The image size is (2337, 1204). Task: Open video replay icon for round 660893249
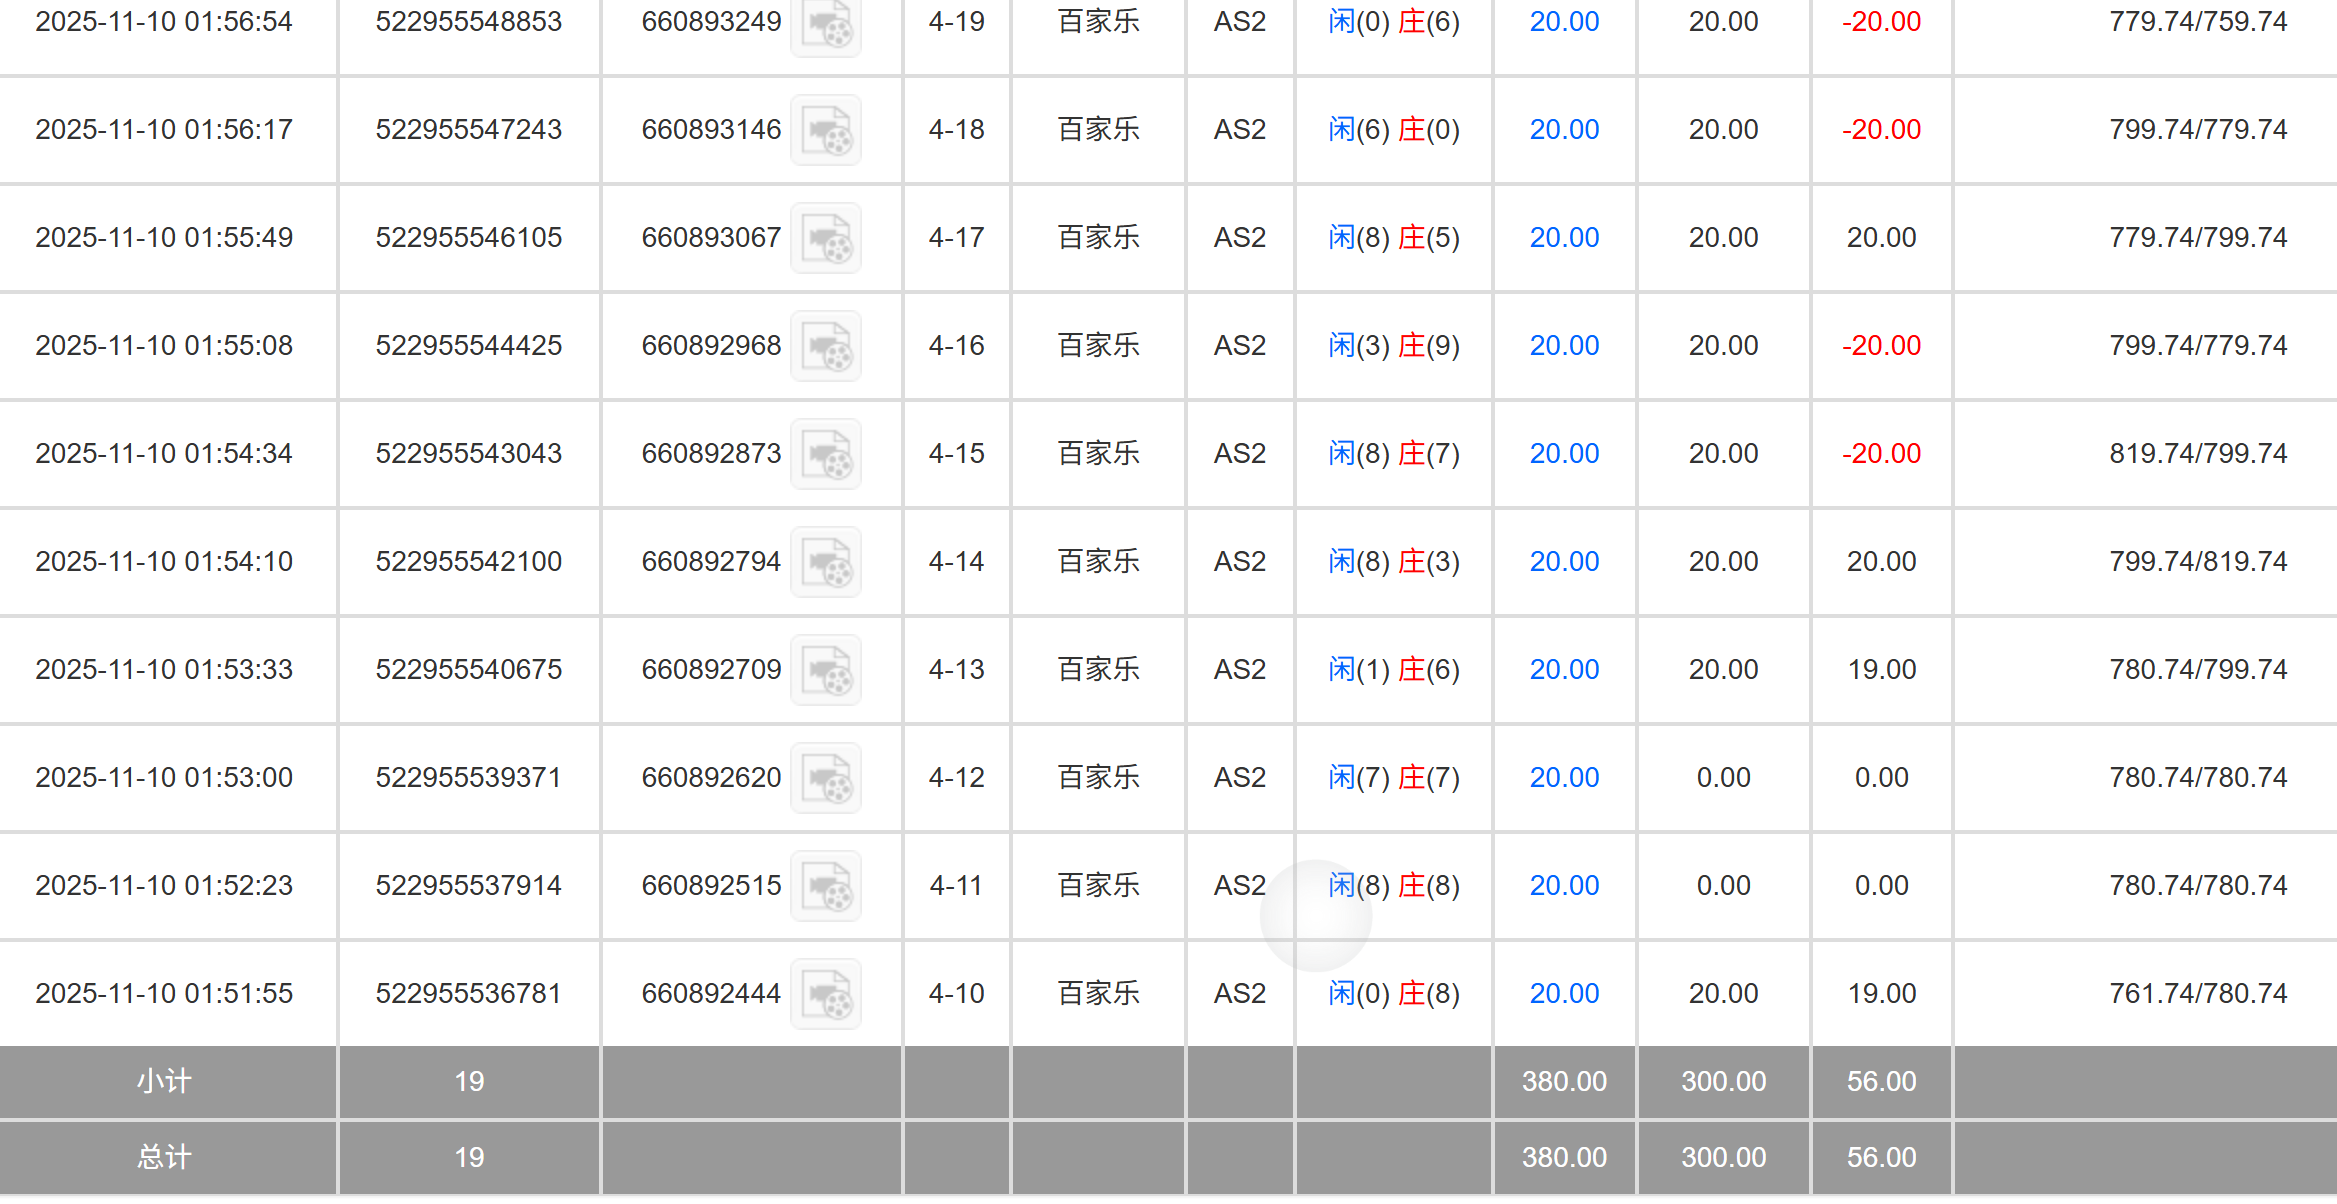tap(826, 25)
